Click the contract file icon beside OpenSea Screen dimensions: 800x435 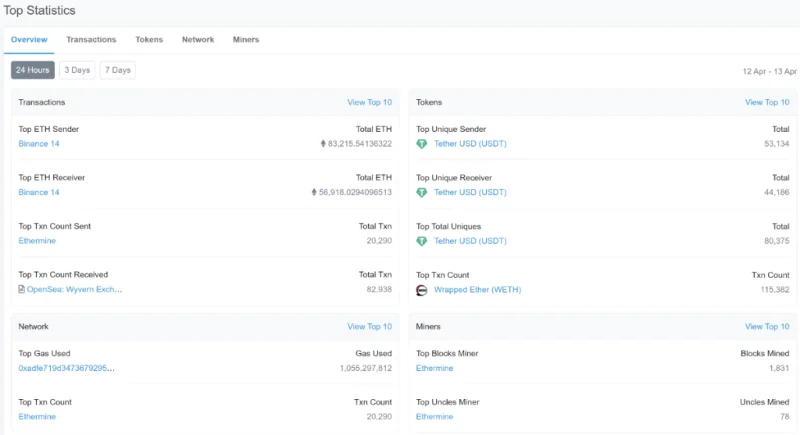(21, 289)
